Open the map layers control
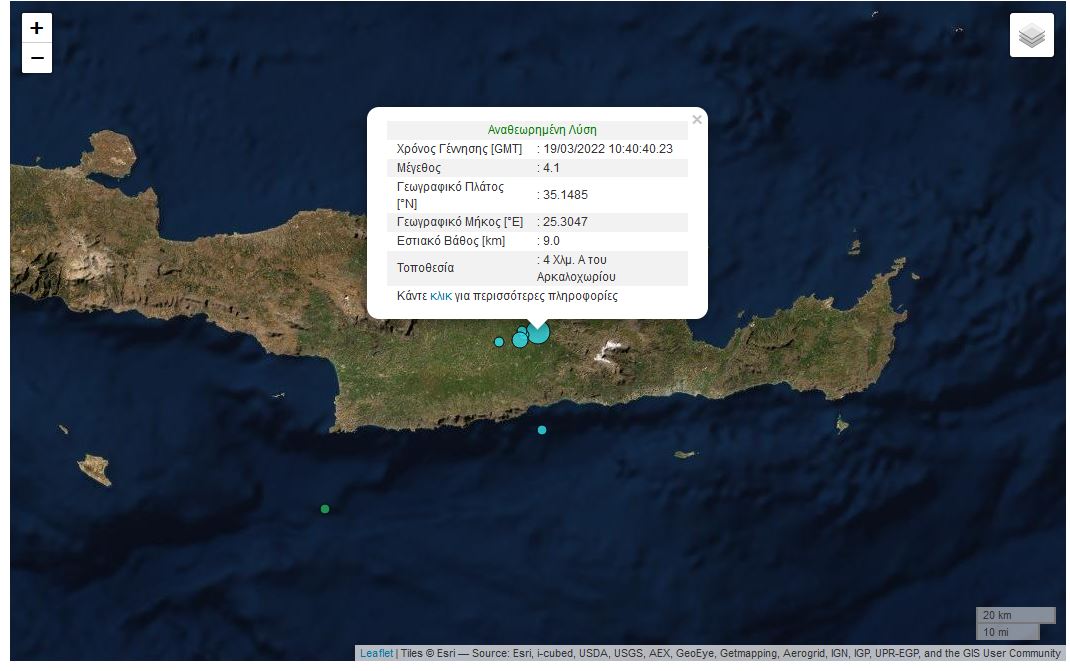Viewport: 1070px width, 671px height. tap(1031, 36)
